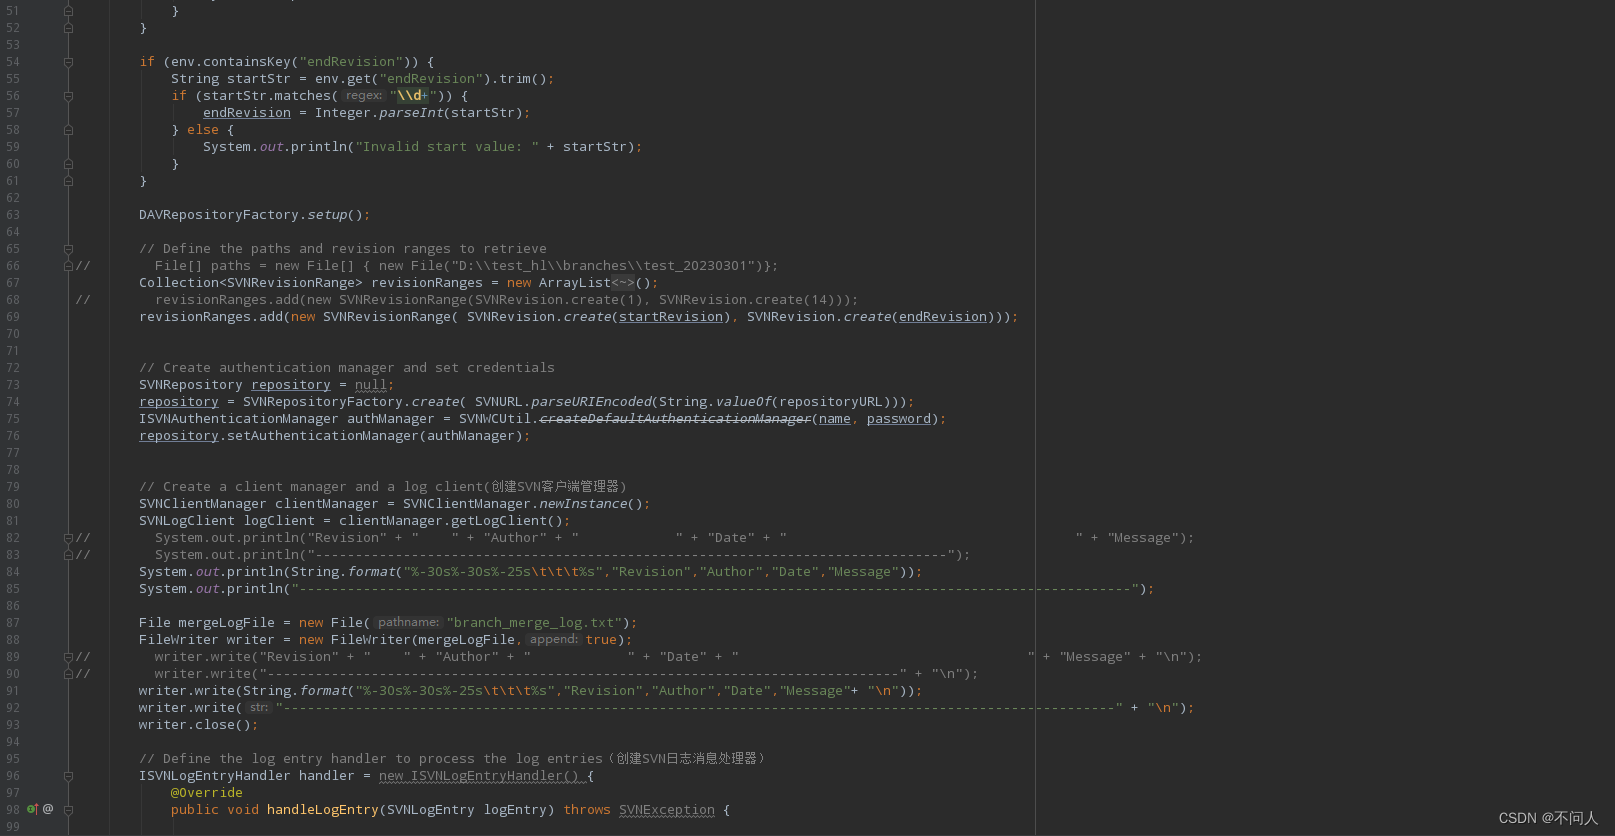Click the 'Create authentication manager and set credentials' comment
This screenshot has width=1615, height=836.
tap(347, 368)
